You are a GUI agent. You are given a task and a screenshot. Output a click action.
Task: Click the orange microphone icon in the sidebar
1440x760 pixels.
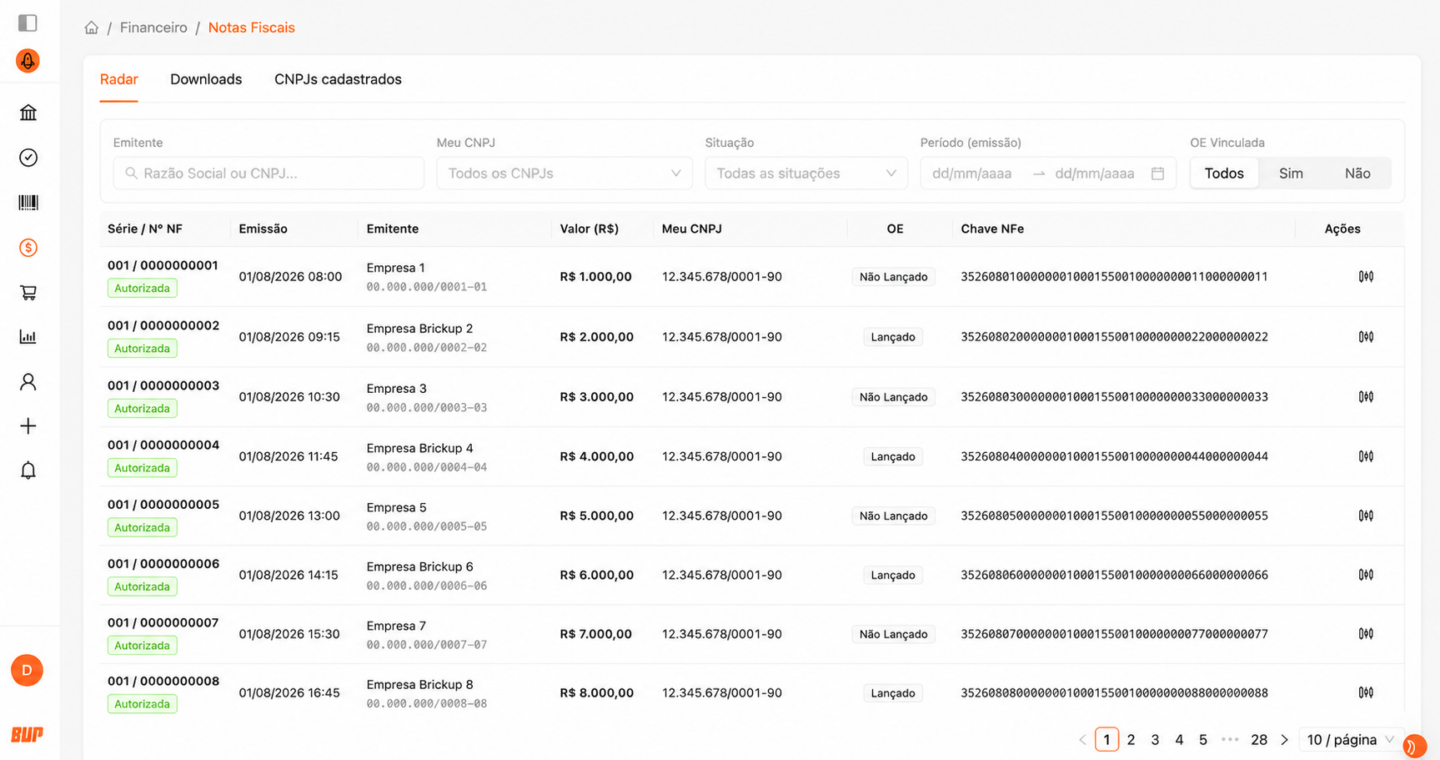[28, 61]
